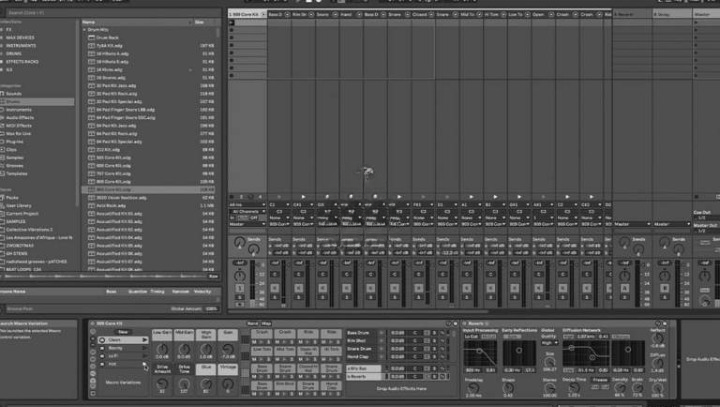Screen dimensions: 720x407
Task: Select the Hi Tom drum pad
Action: point(331,350)
